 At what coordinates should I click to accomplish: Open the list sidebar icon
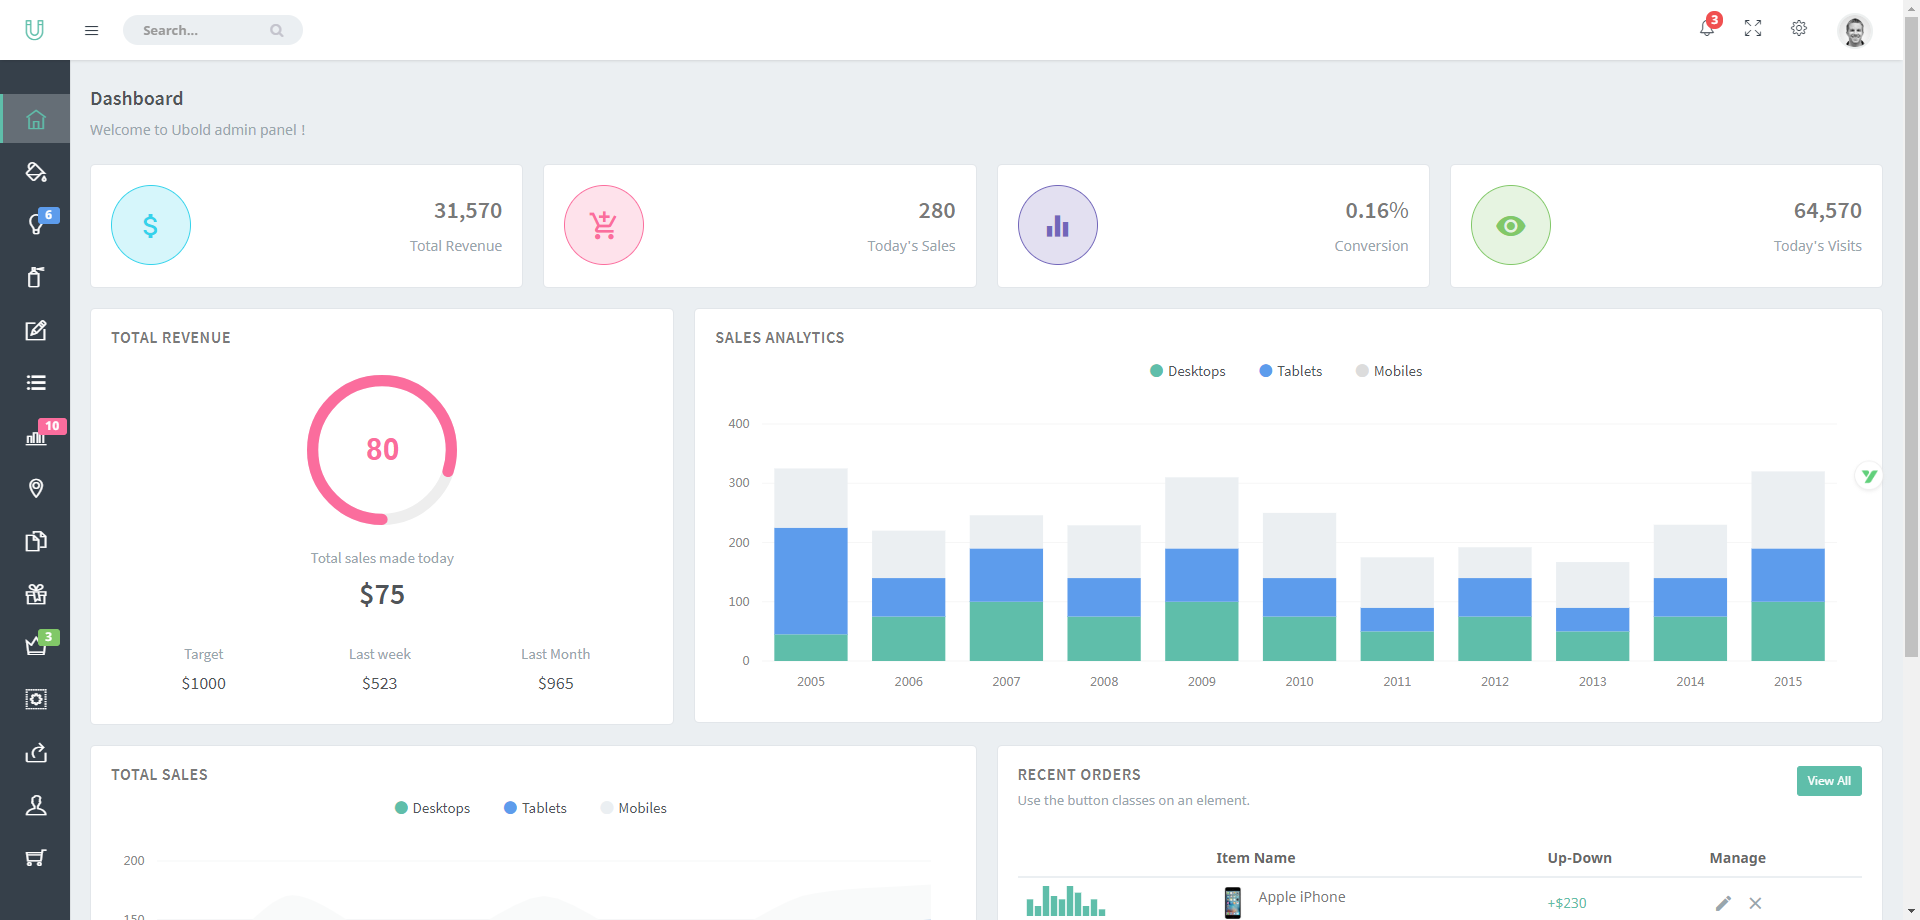click(36, 383)
